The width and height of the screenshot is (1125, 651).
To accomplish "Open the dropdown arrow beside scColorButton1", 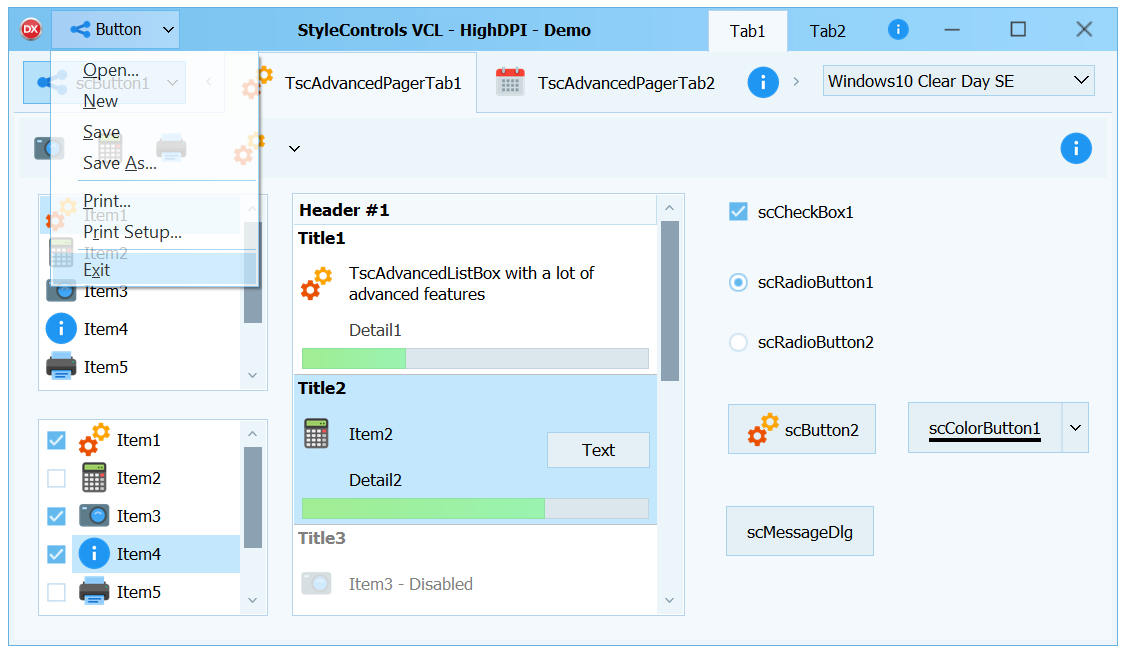I will pyautogui.click(x=1075, y=428).
